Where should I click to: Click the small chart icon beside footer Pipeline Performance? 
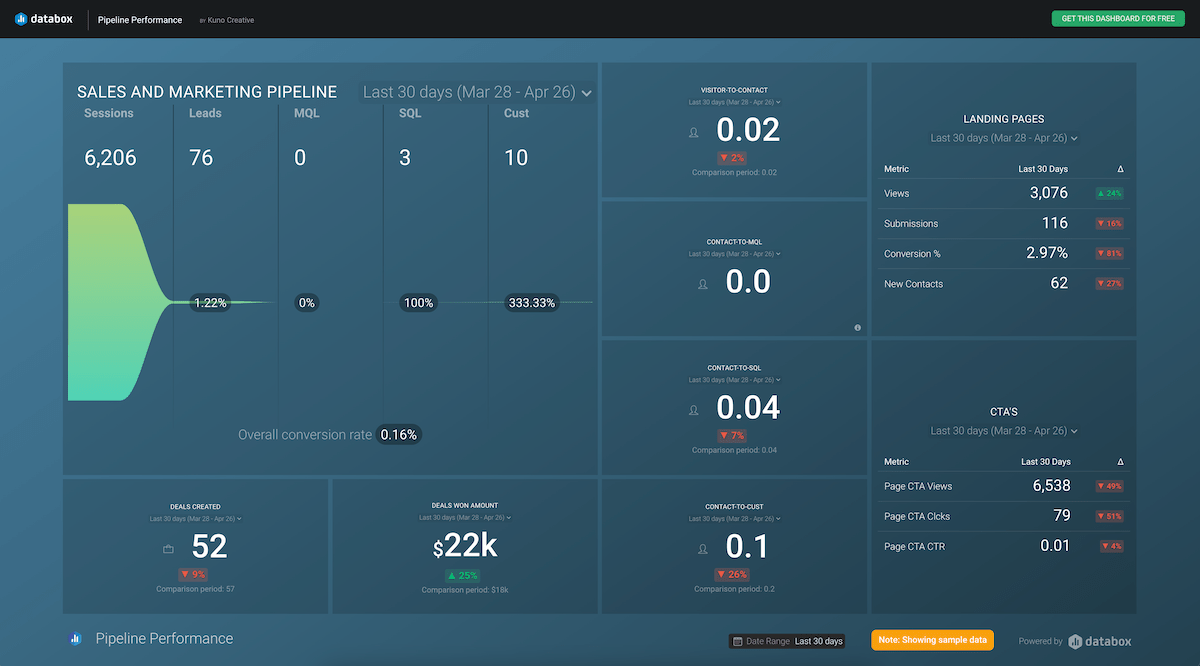75,638
